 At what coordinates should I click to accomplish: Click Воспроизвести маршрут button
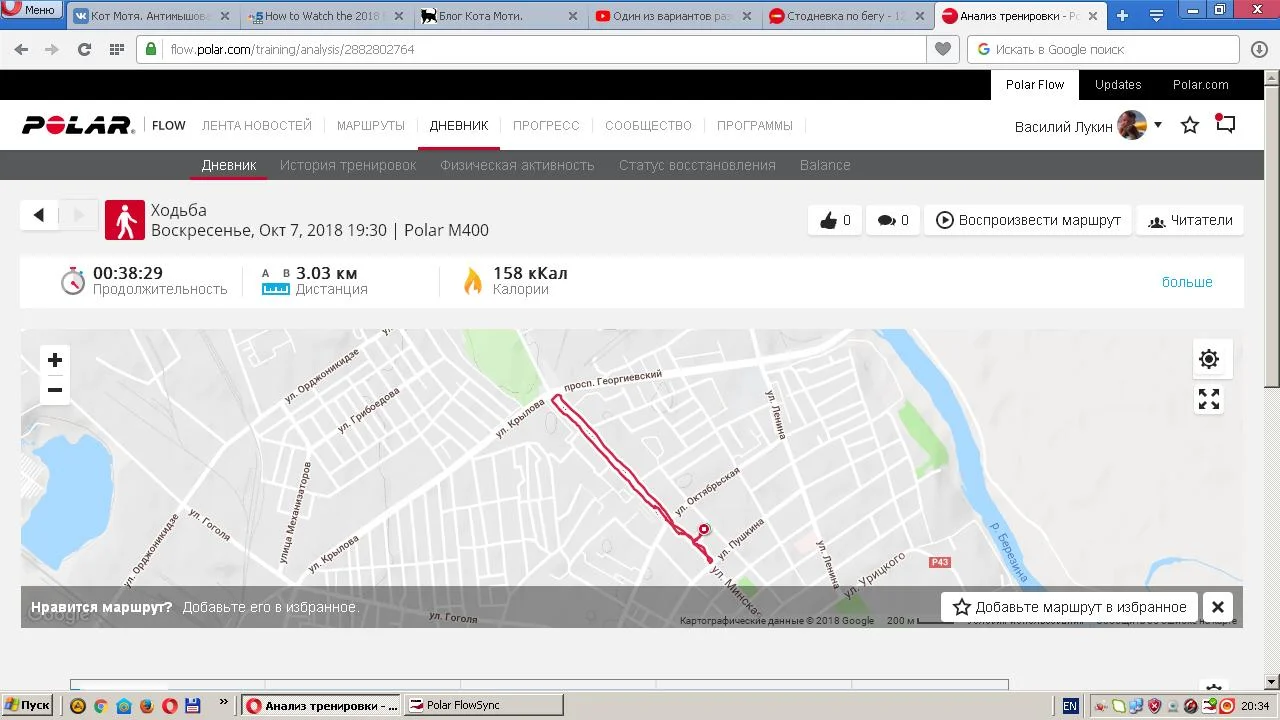coord(1028,220)
